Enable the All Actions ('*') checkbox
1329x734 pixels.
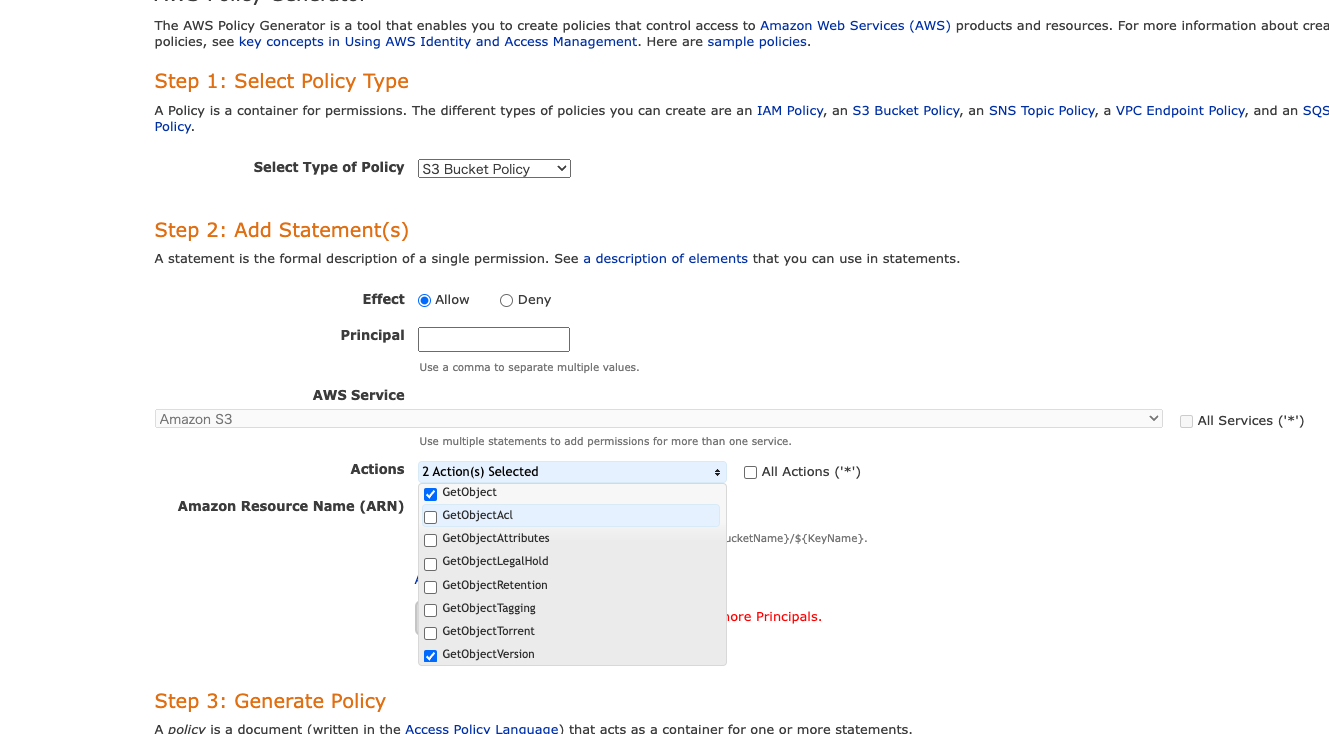coord(750,472)
